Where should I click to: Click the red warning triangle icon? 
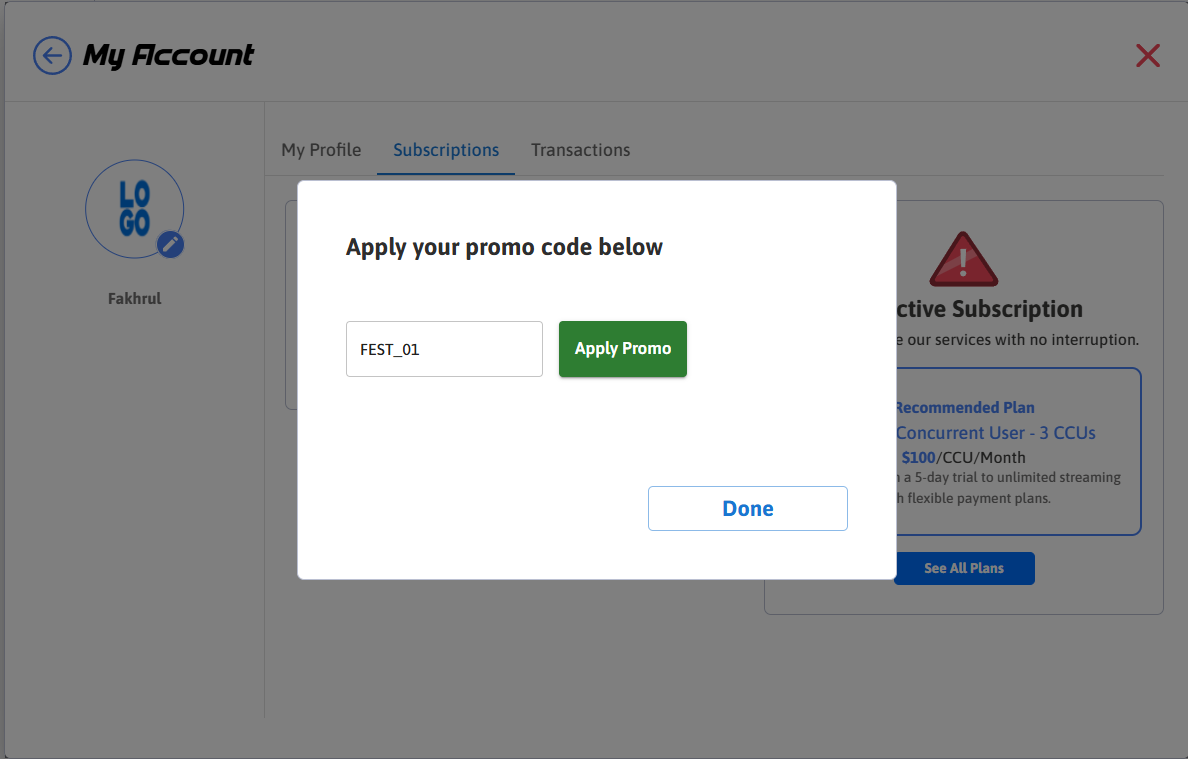pyautogui.click(x=963, y=259)
